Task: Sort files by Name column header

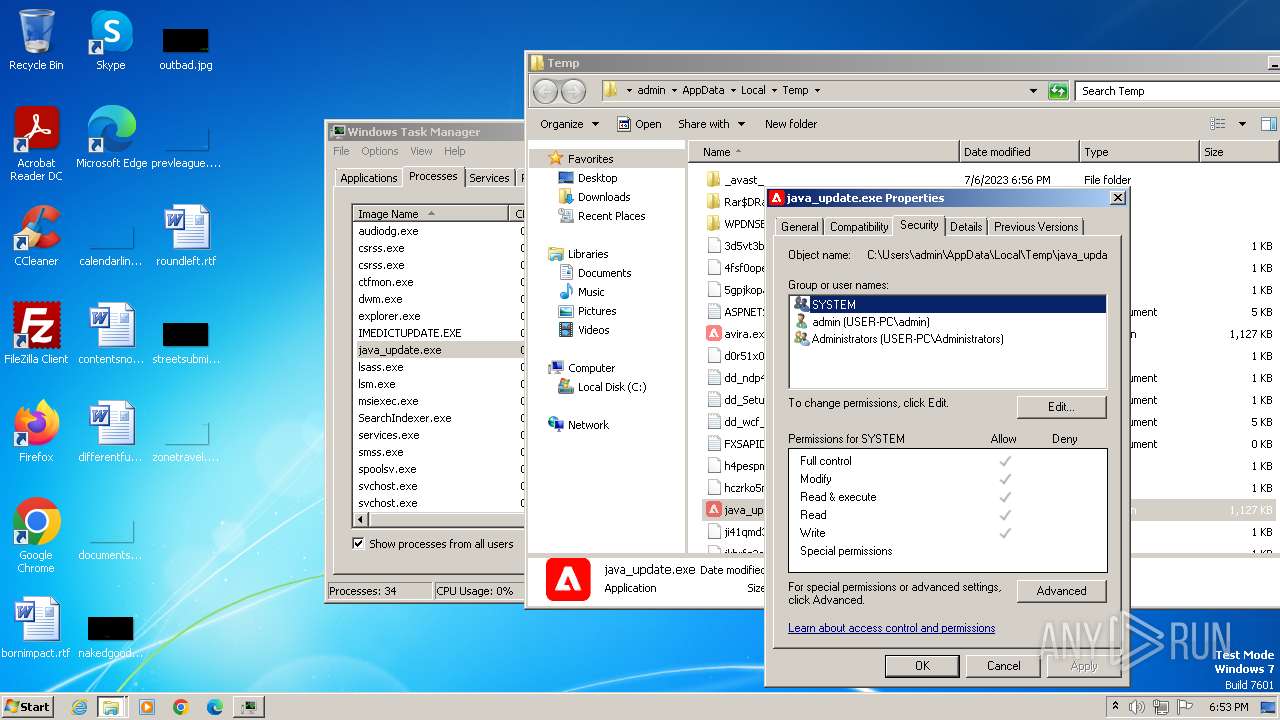Action: coord(823,152)
